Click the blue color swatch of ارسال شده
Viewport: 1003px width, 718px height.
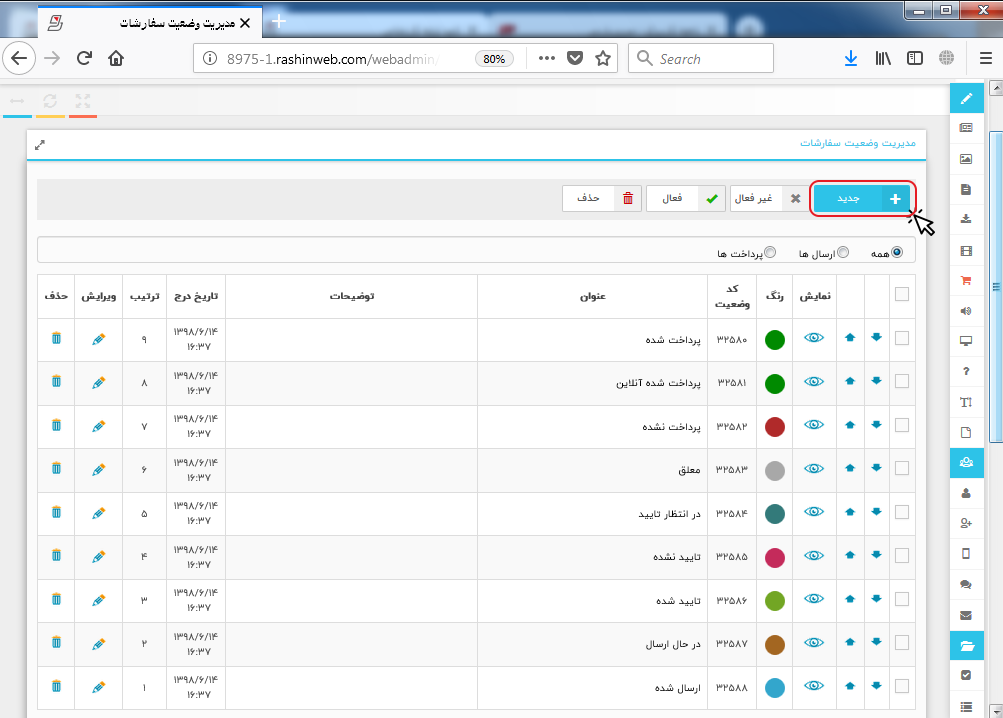pos(775,688)
